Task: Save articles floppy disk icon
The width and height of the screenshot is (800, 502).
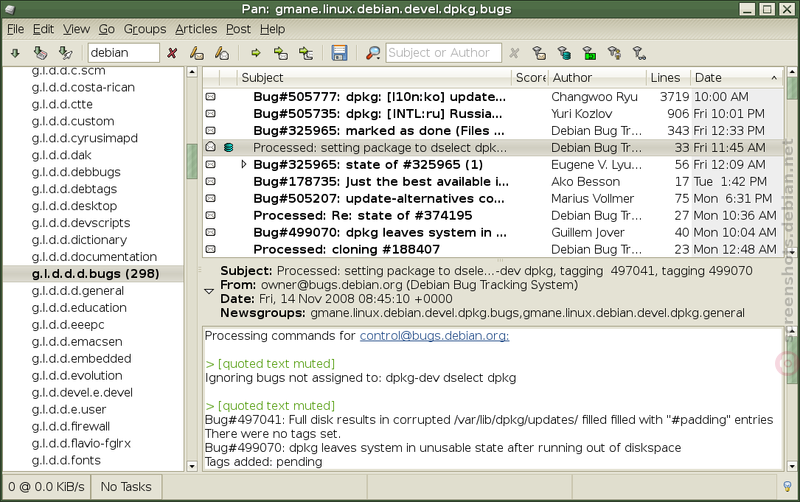Action: click(339, 53)
